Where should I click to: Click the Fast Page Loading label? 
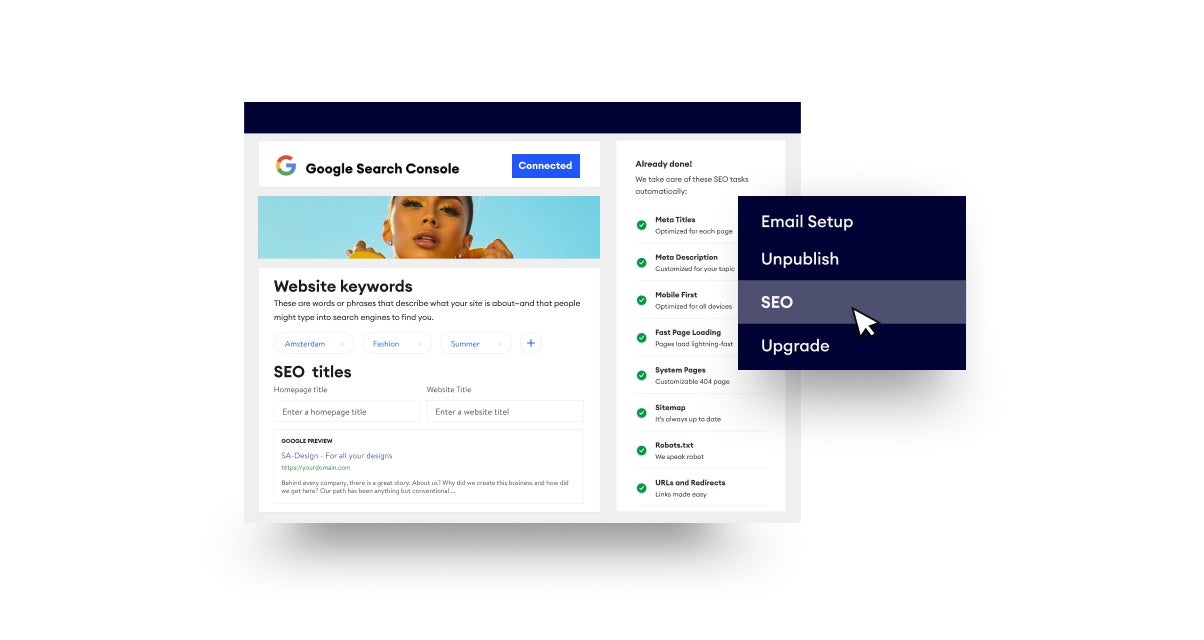click(x=688, y=332)
